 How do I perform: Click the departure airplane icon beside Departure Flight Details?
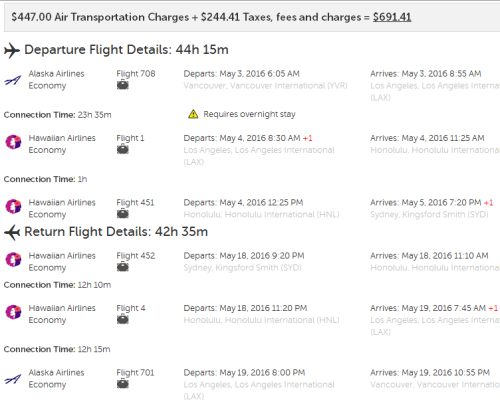click(12, 50)
